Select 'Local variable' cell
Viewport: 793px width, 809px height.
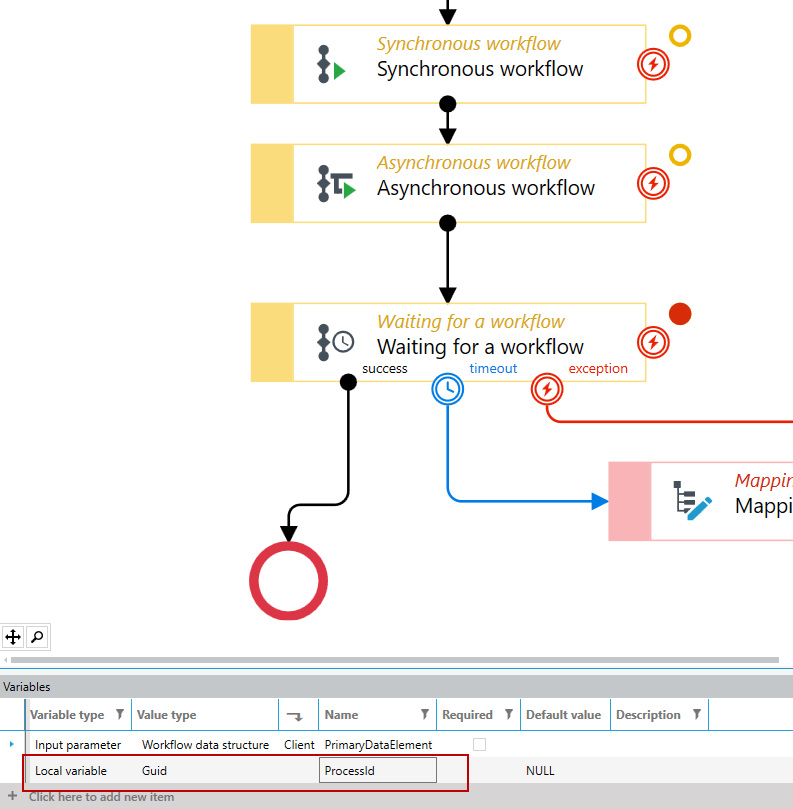click(71, 771)
